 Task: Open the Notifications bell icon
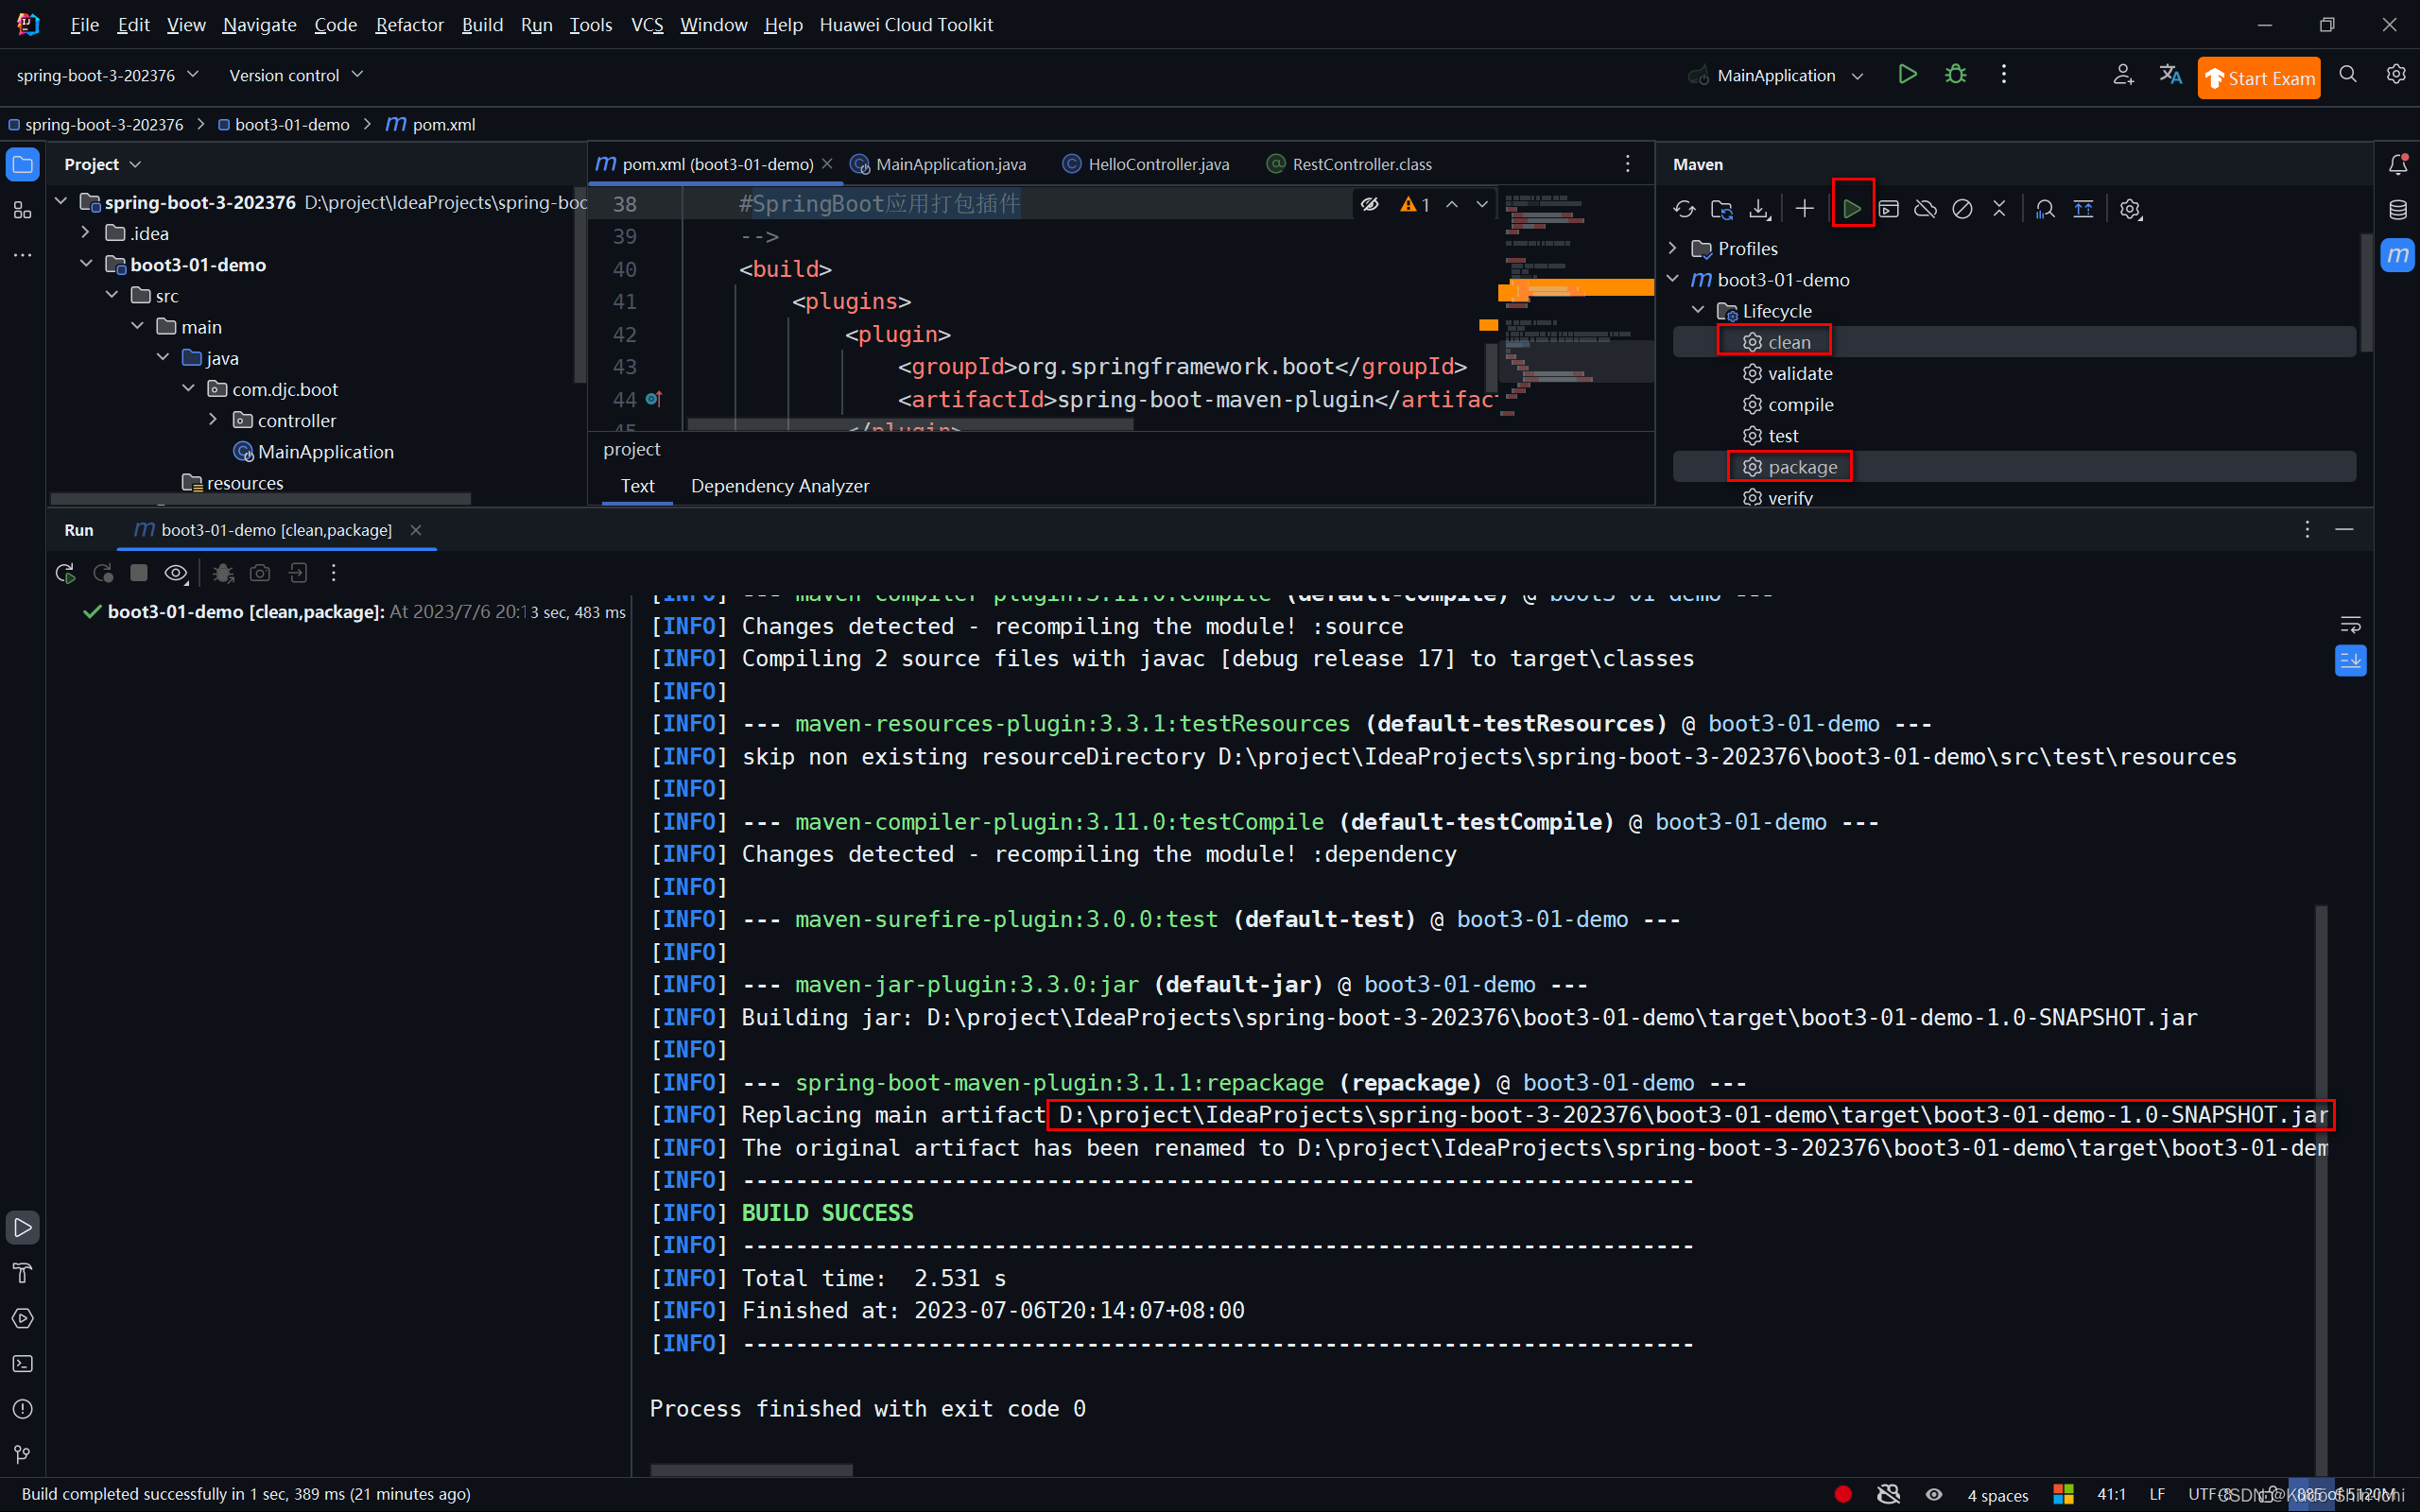[x=2397, y=164]
